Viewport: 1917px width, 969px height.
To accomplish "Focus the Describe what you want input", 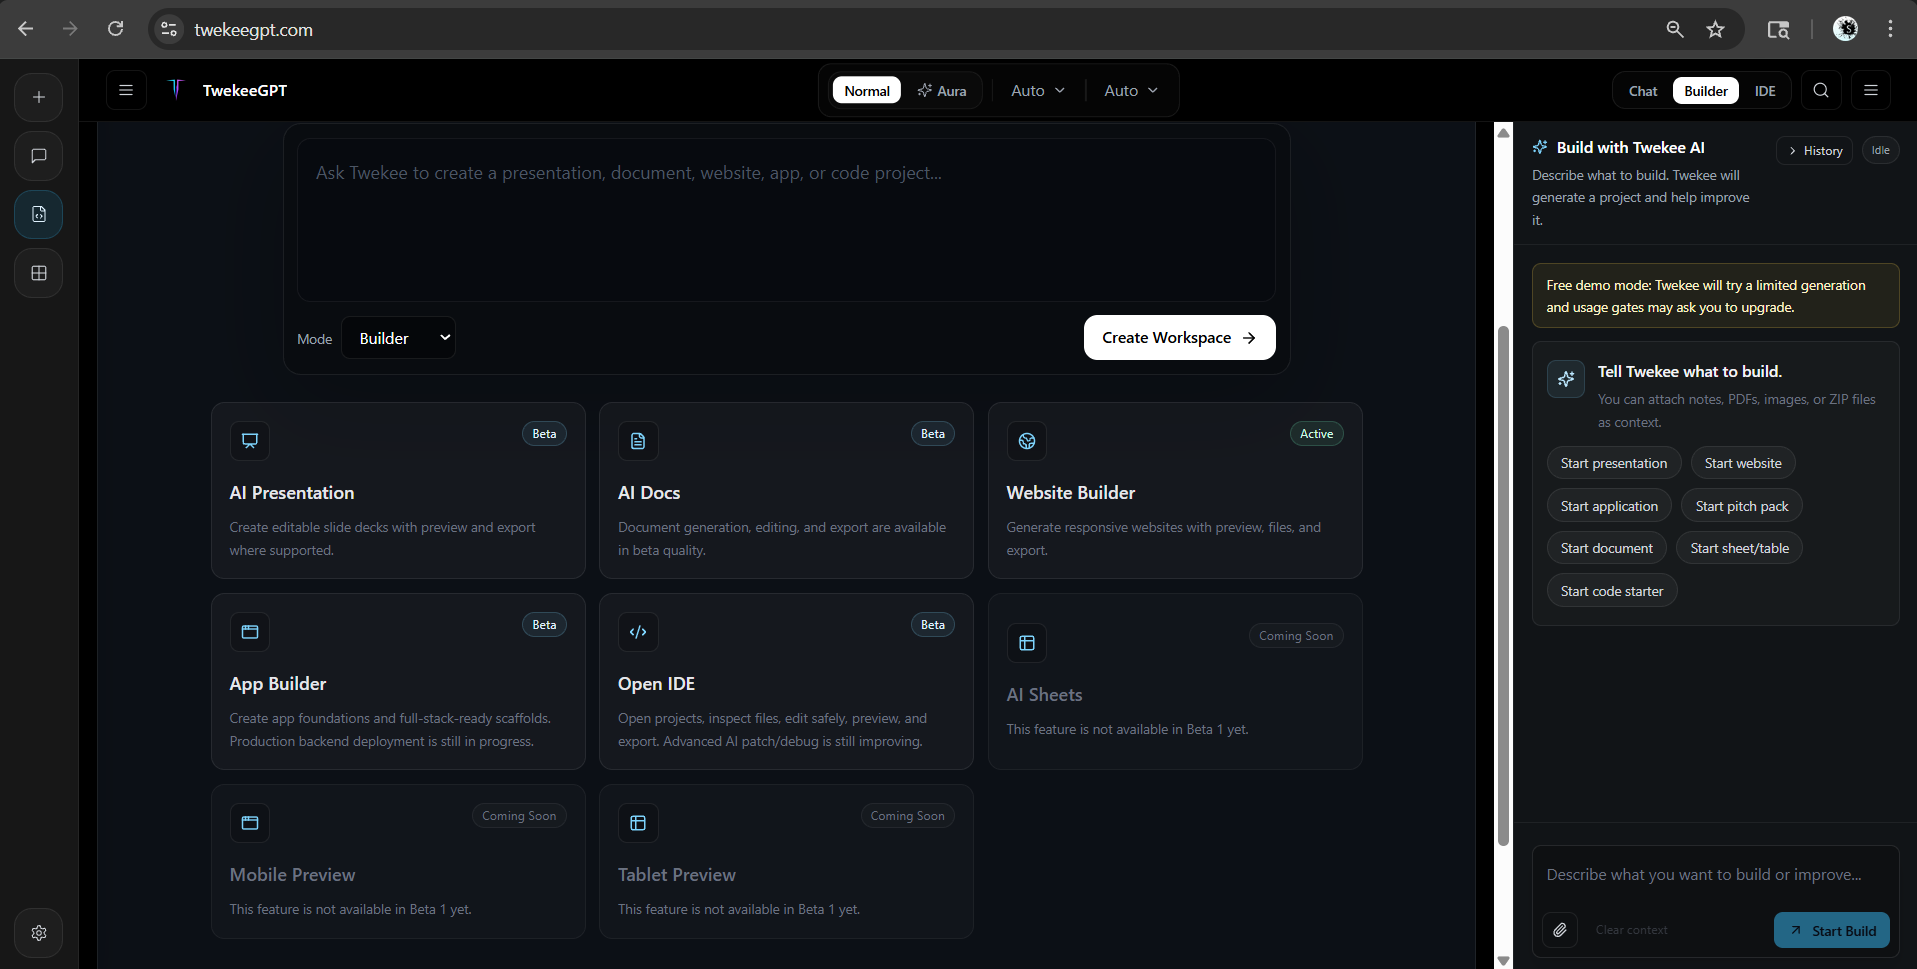I will [1715, 875].
